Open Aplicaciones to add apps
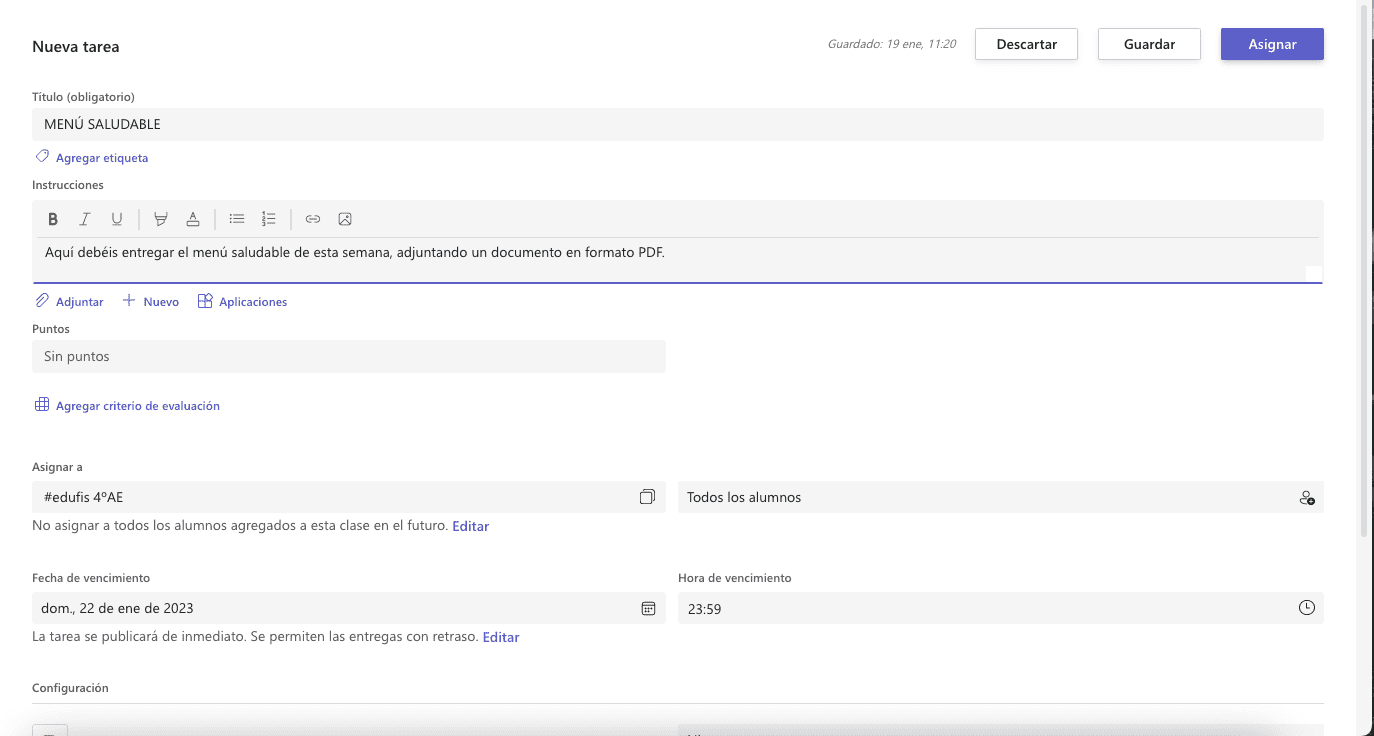 pyautogui.click(x=242, y=301)
